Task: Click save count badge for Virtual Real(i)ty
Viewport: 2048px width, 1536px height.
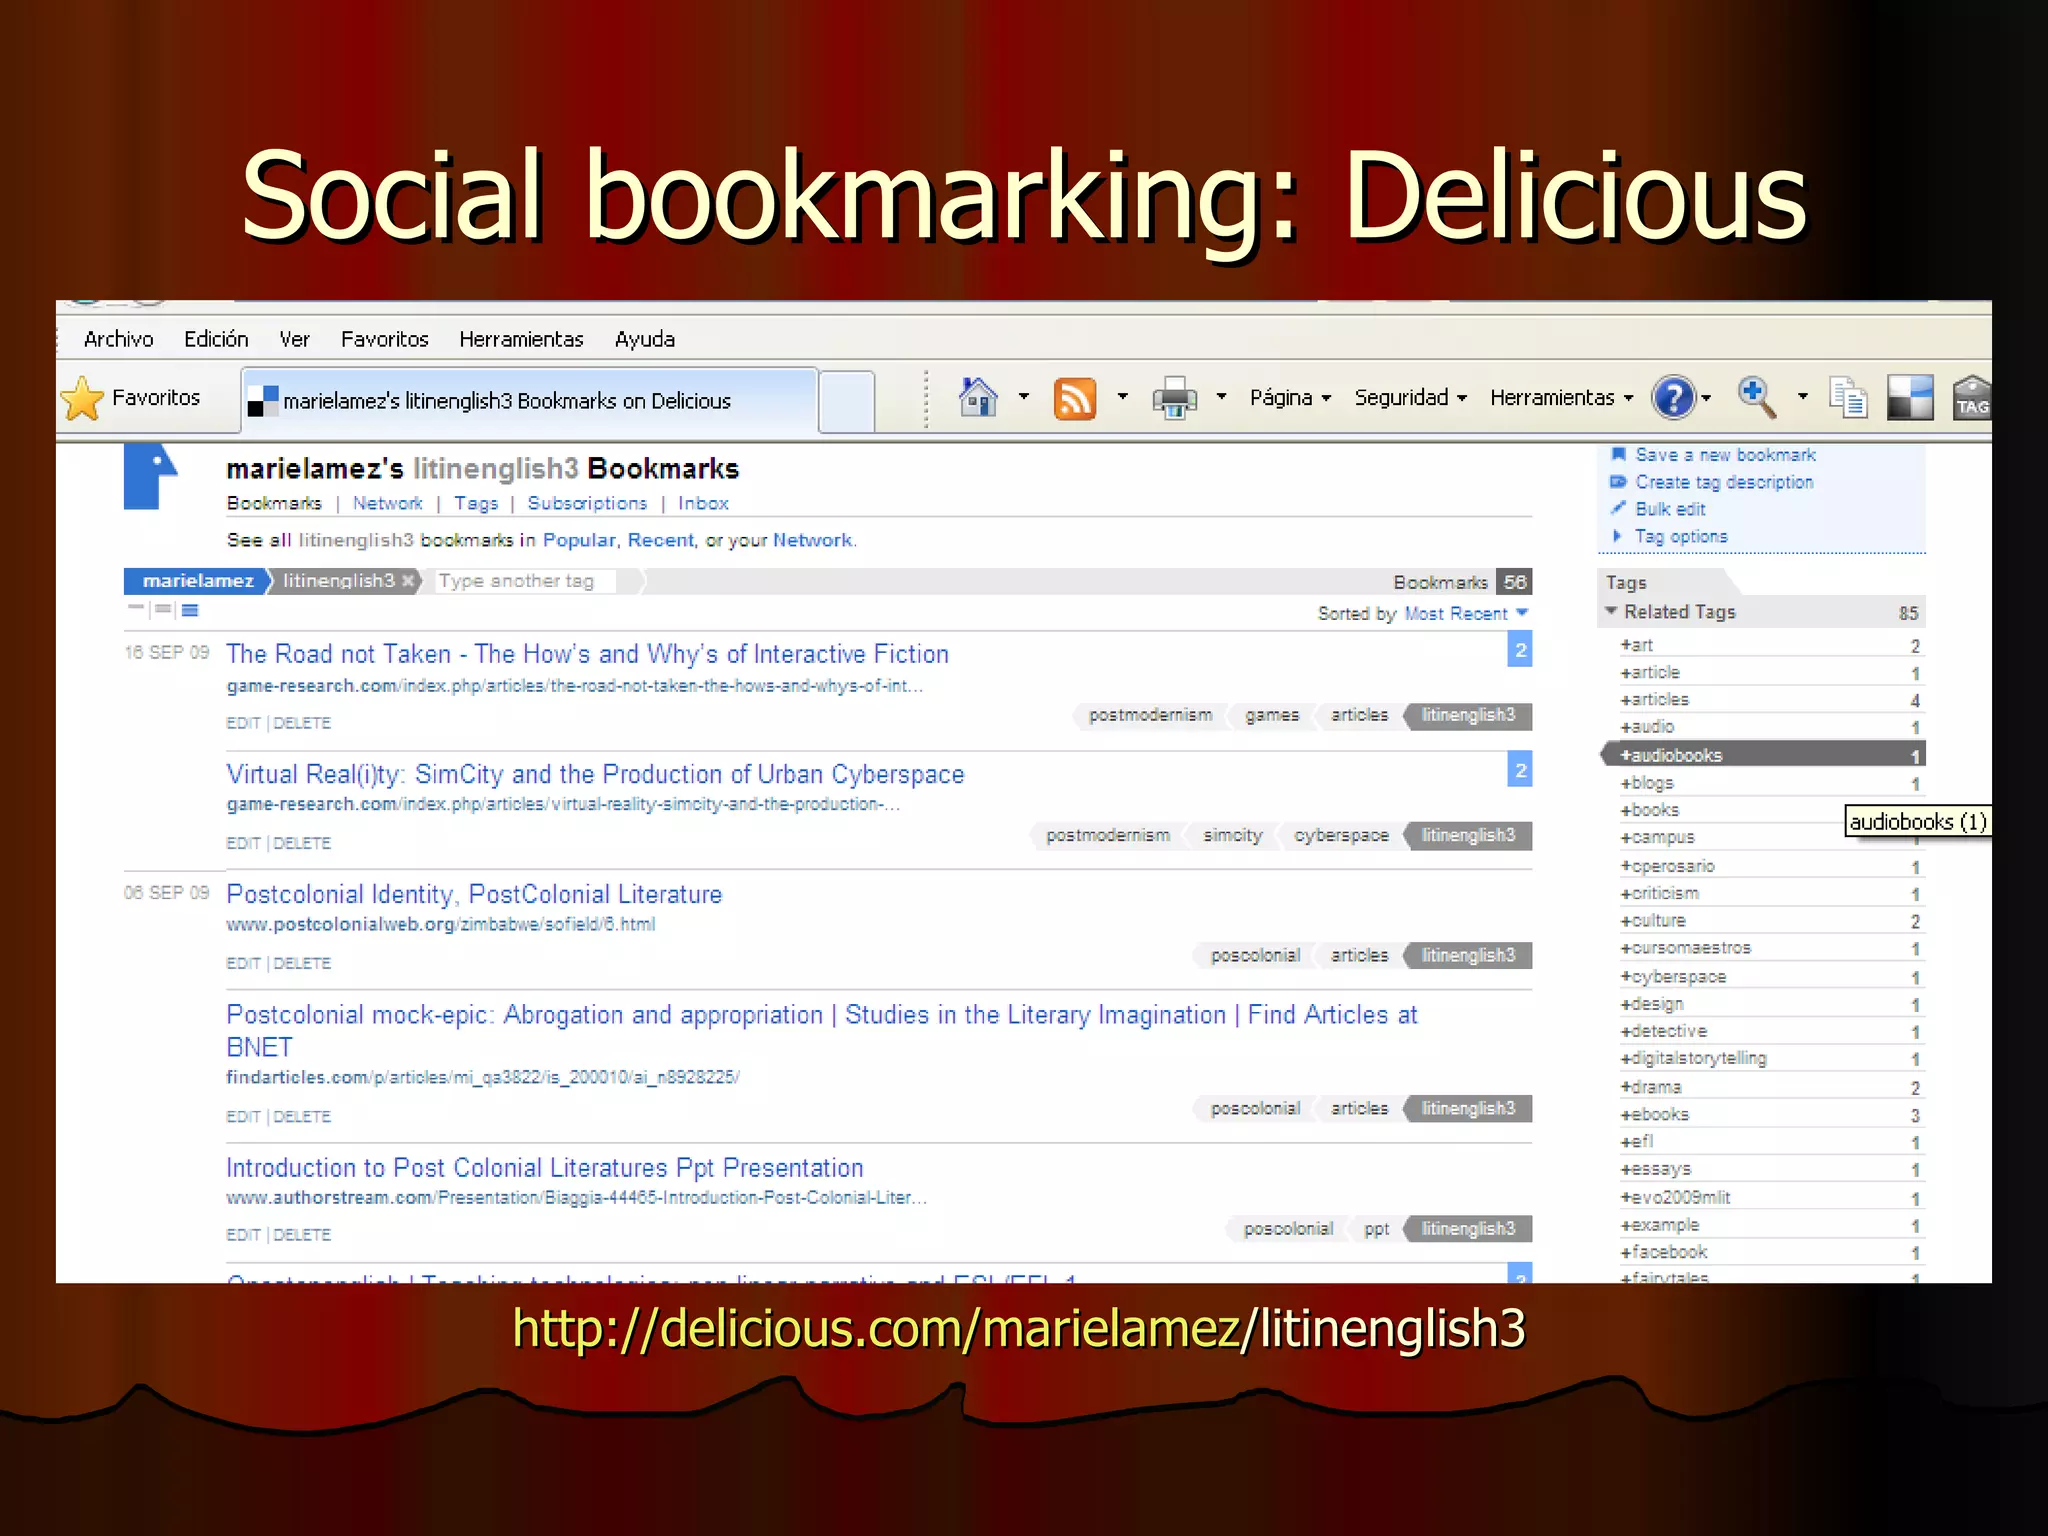Action: (1520, 770)
